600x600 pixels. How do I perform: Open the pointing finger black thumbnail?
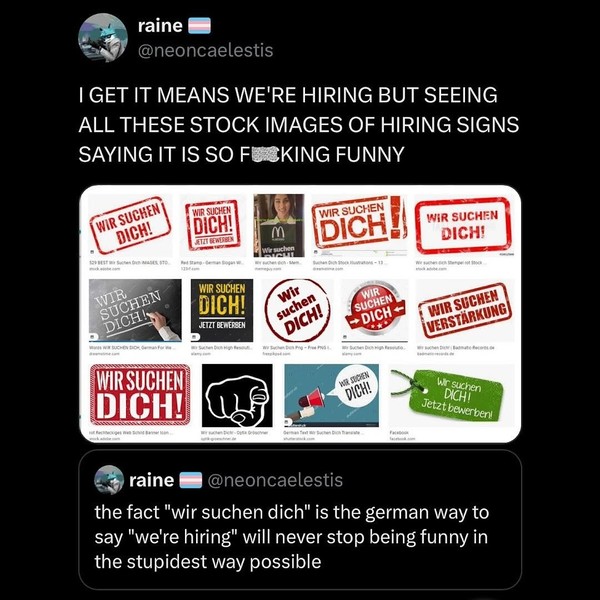(x=237, y=394)
